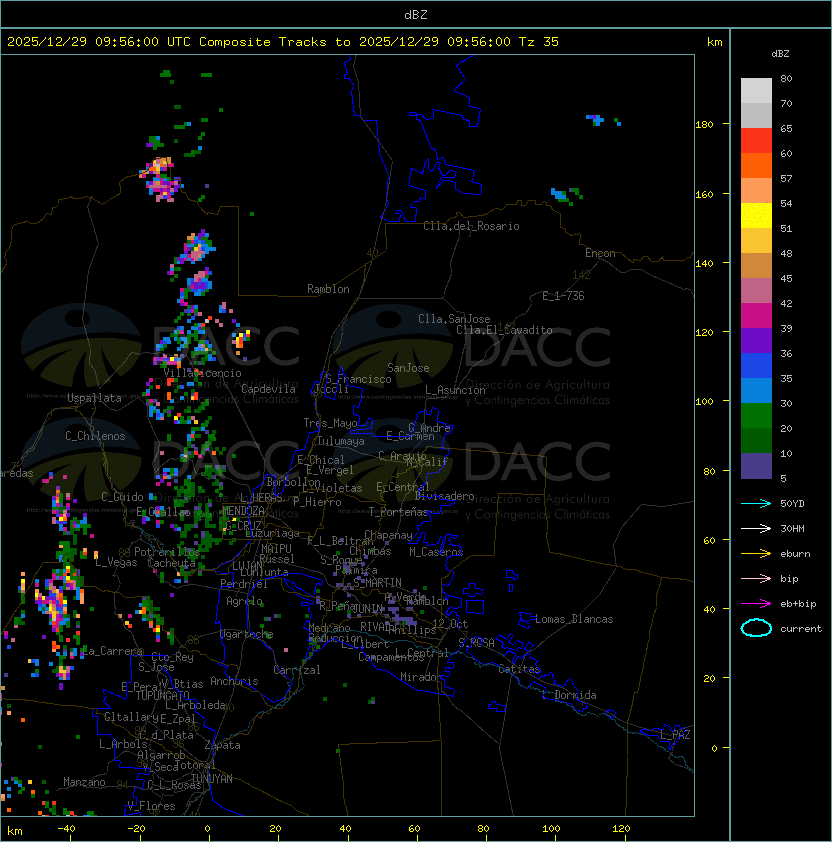Click the Villavicencio map label
This screenshot has width=832, height=842.
pyautogui.click(x=202, y=373)
